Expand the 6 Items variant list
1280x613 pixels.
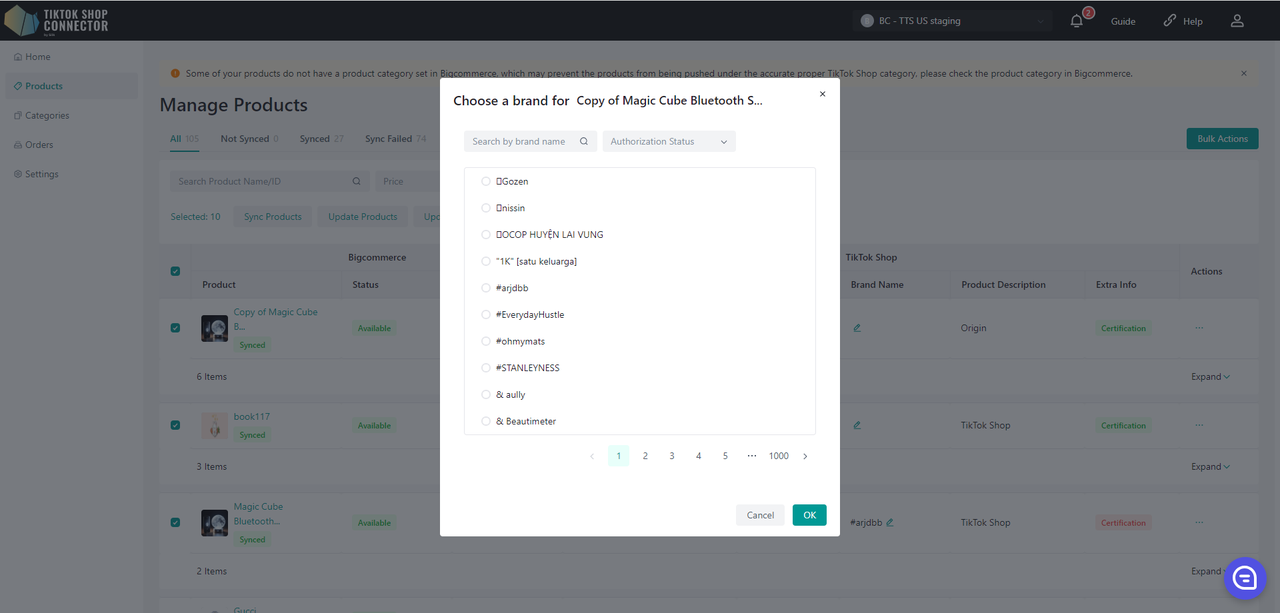pyautogui.click(x=1210, y=377)
